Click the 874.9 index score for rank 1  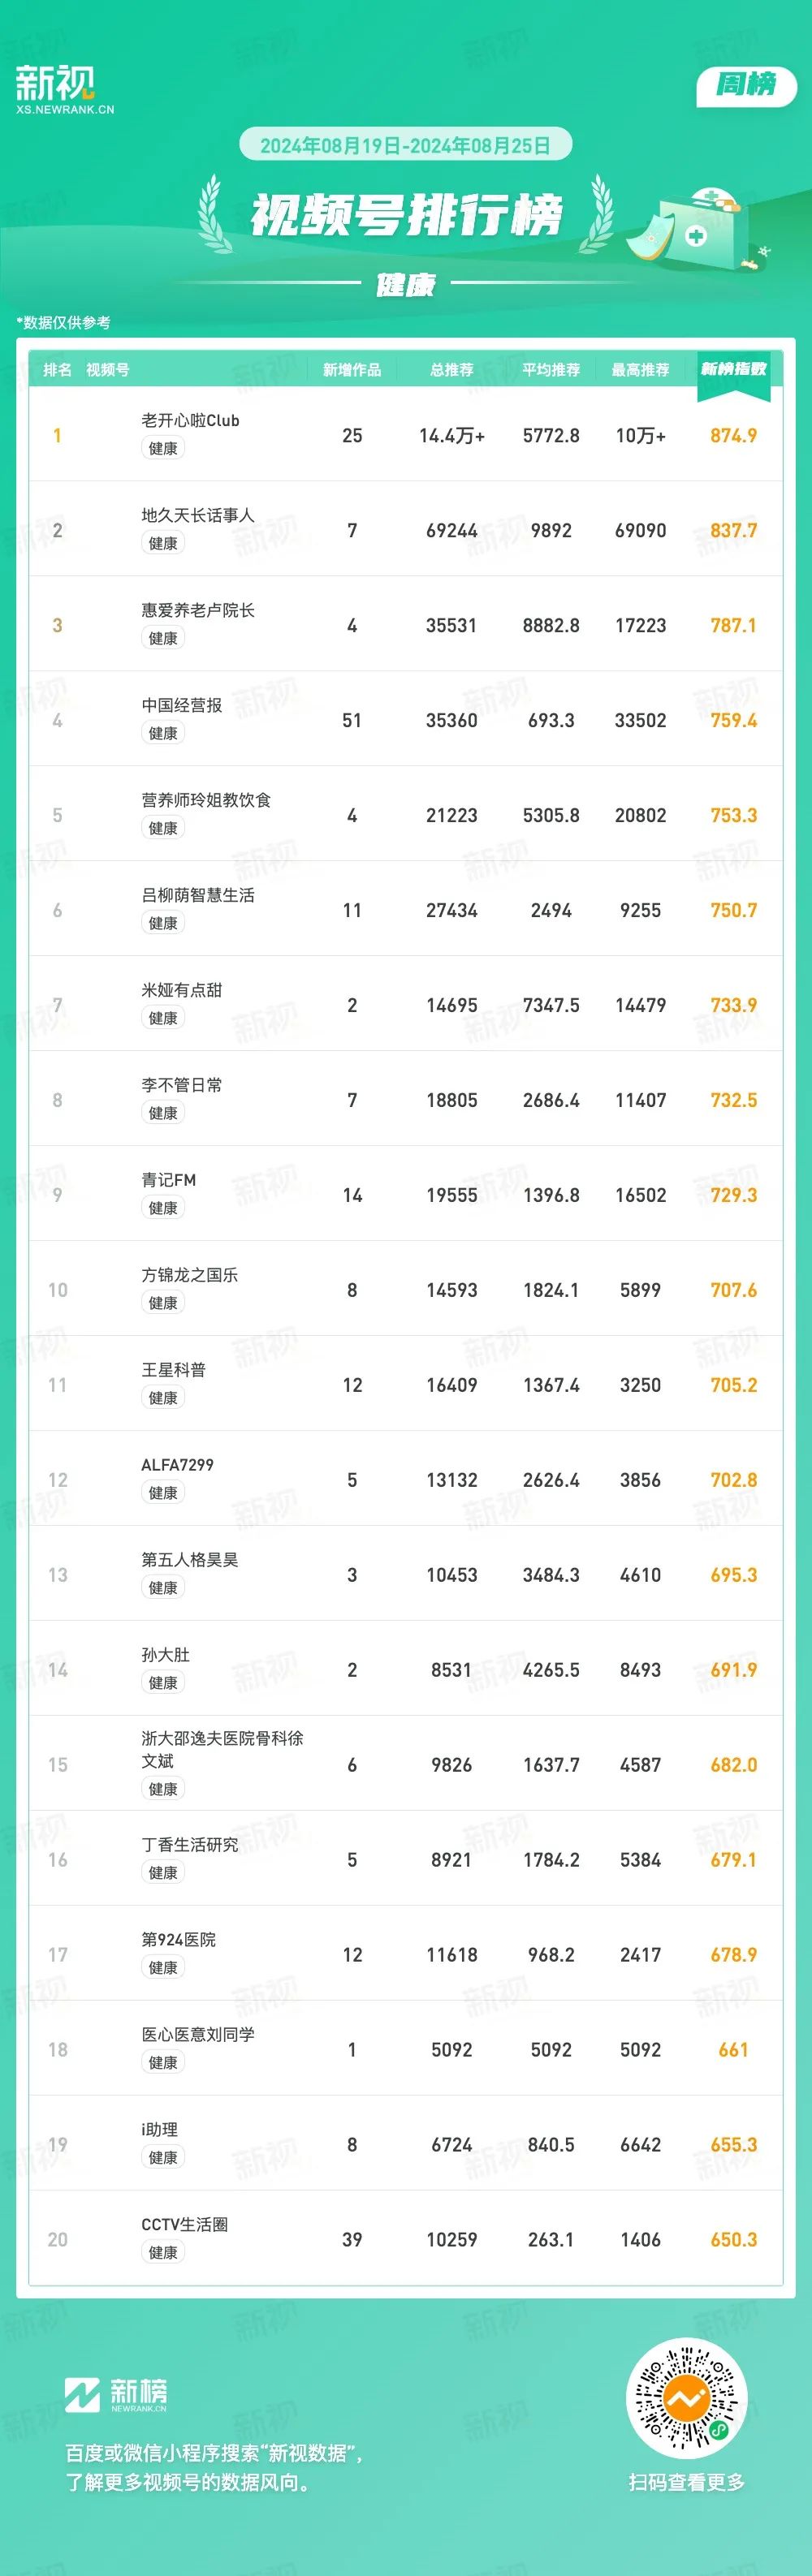point(733,436)
